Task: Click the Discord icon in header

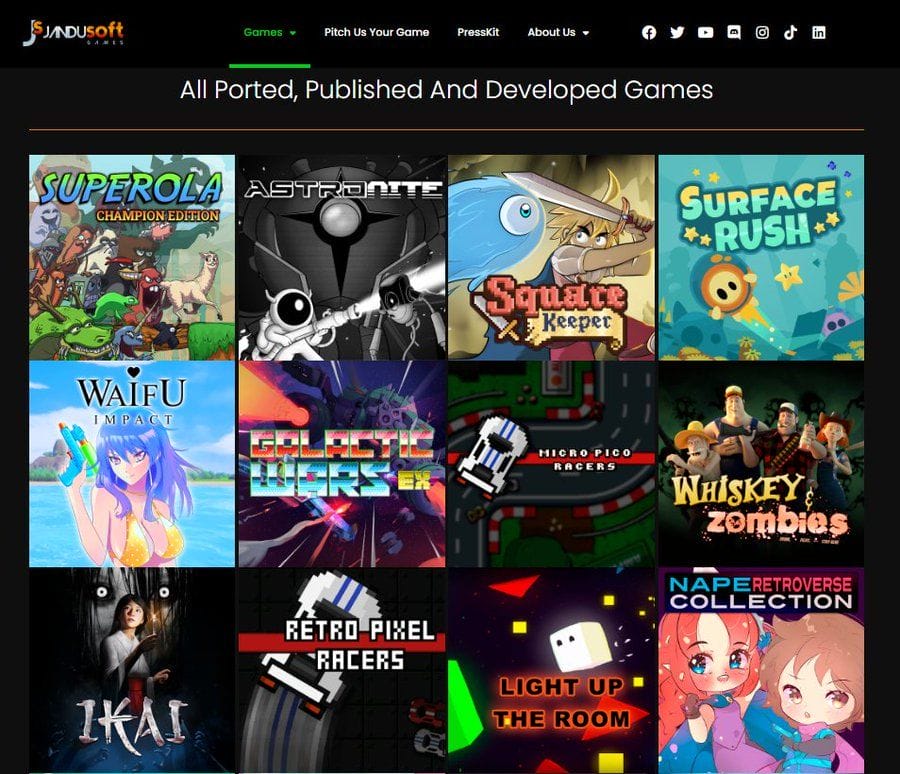Action: (x=734, y=33)
